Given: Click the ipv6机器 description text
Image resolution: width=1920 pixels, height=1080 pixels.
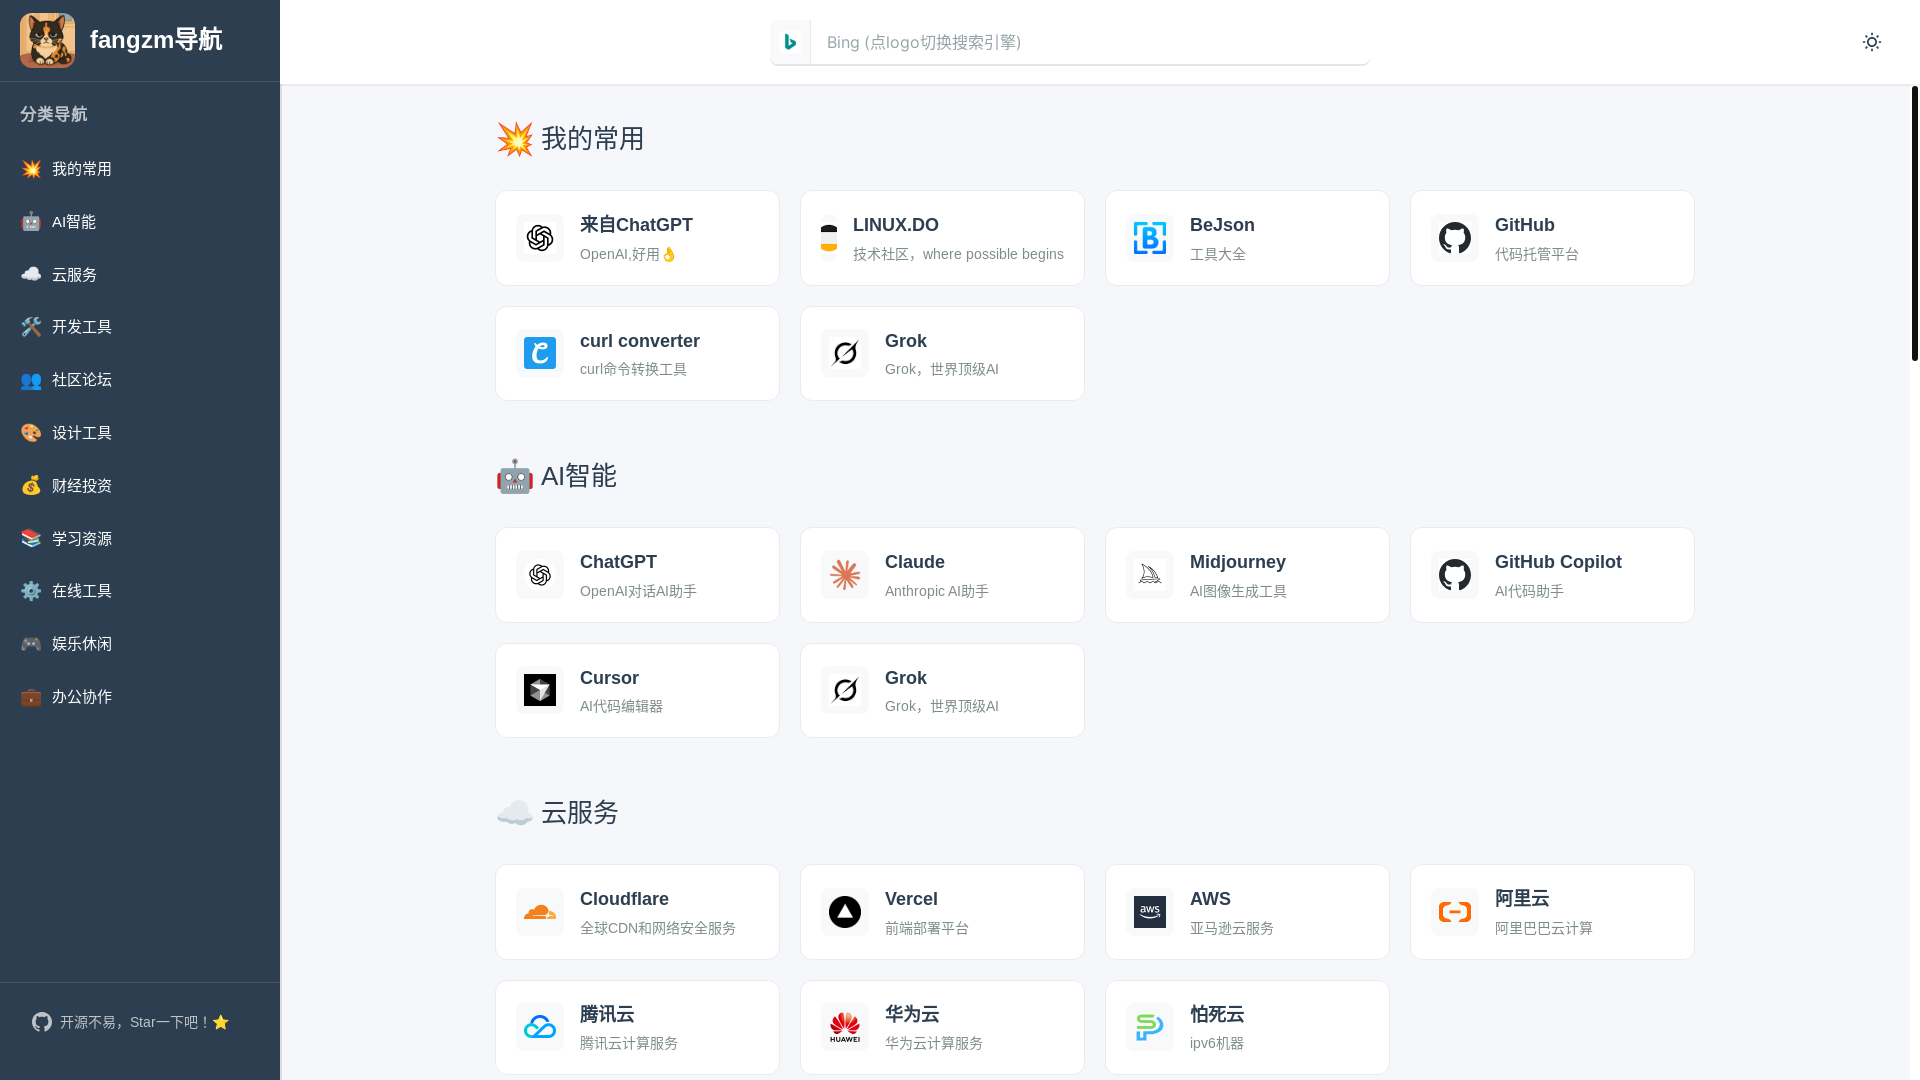Looking at the screenshot, I should click(x=1217, y=1043).
